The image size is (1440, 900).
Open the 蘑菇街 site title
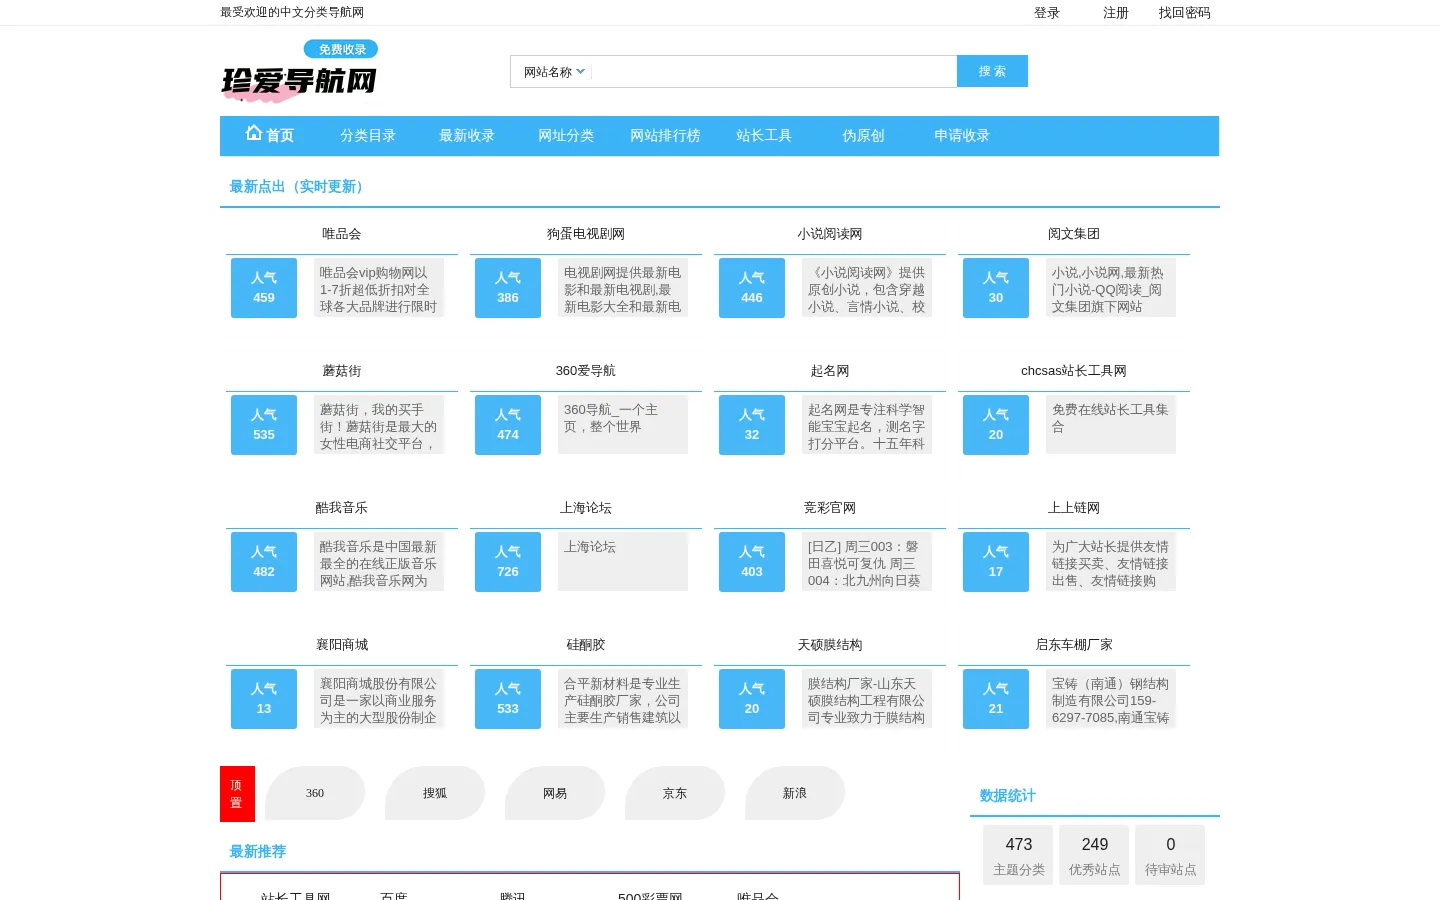tap(342, 371)
